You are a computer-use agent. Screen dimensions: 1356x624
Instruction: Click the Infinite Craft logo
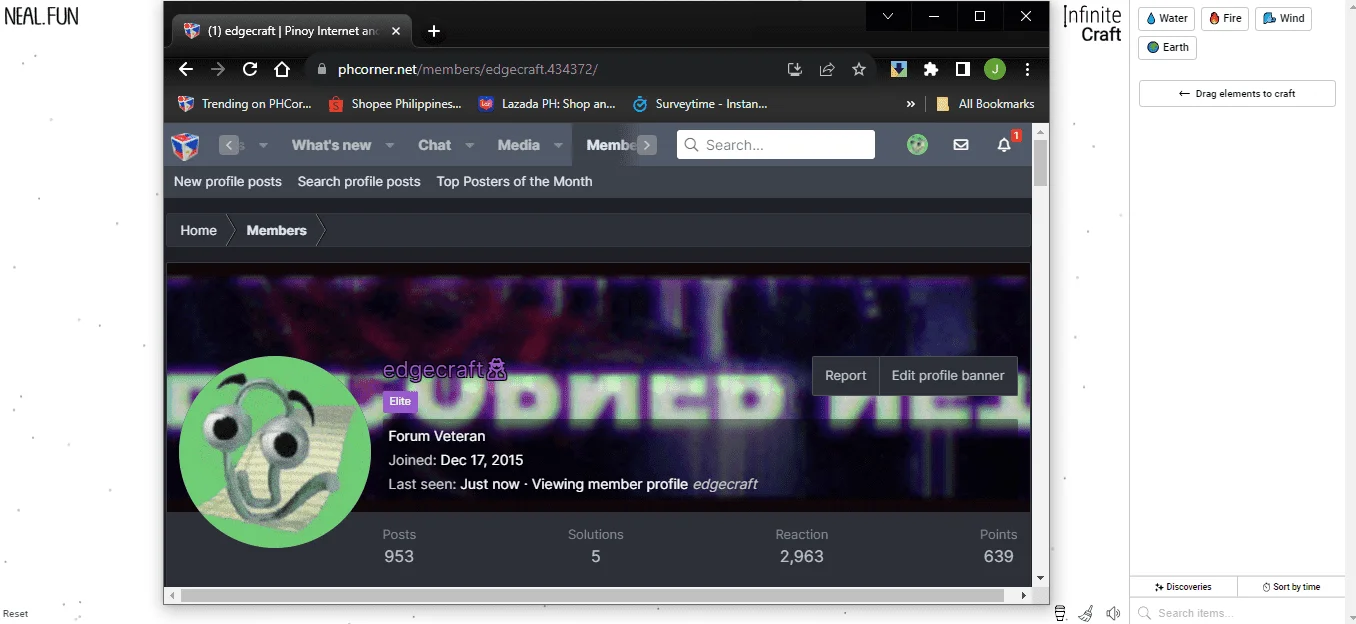pyautogui.click(x=1092, y=25)
